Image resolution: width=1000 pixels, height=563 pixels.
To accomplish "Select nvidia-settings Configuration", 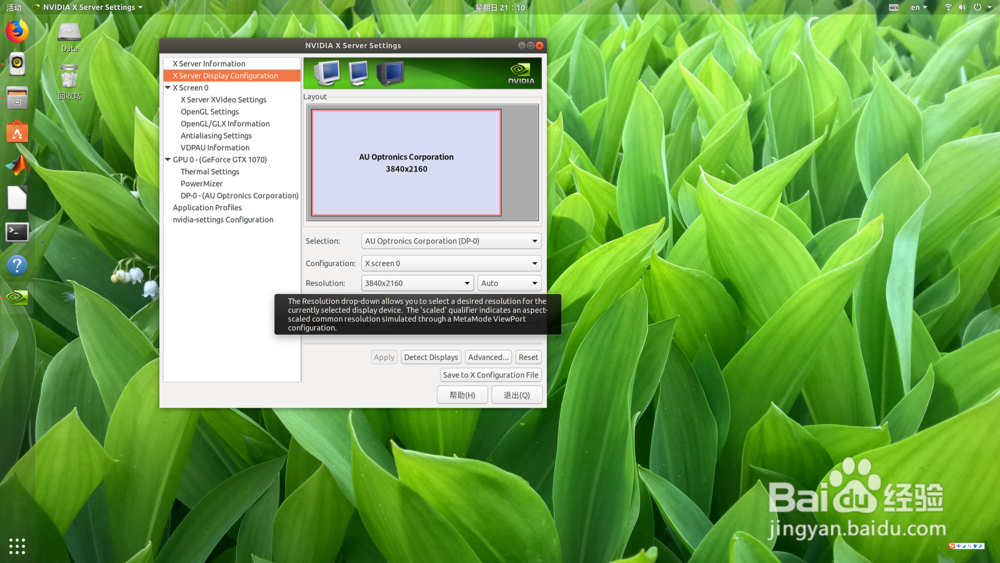I will coord(223,220).
